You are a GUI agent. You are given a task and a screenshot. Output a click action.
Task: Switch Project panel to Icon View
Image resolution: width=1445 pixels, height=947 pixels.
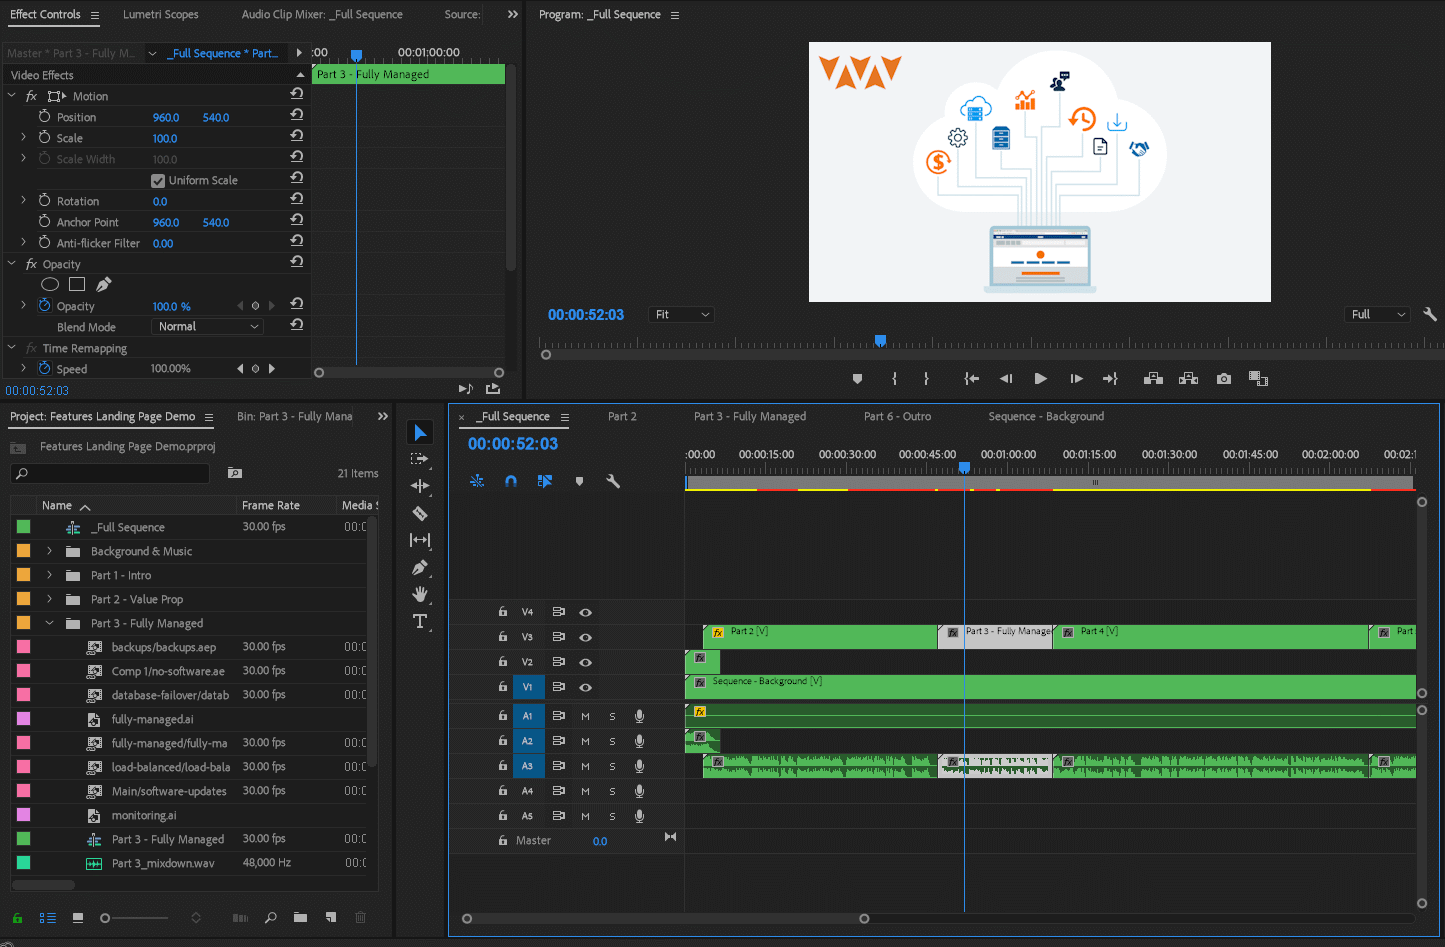[x=78, y=918]
